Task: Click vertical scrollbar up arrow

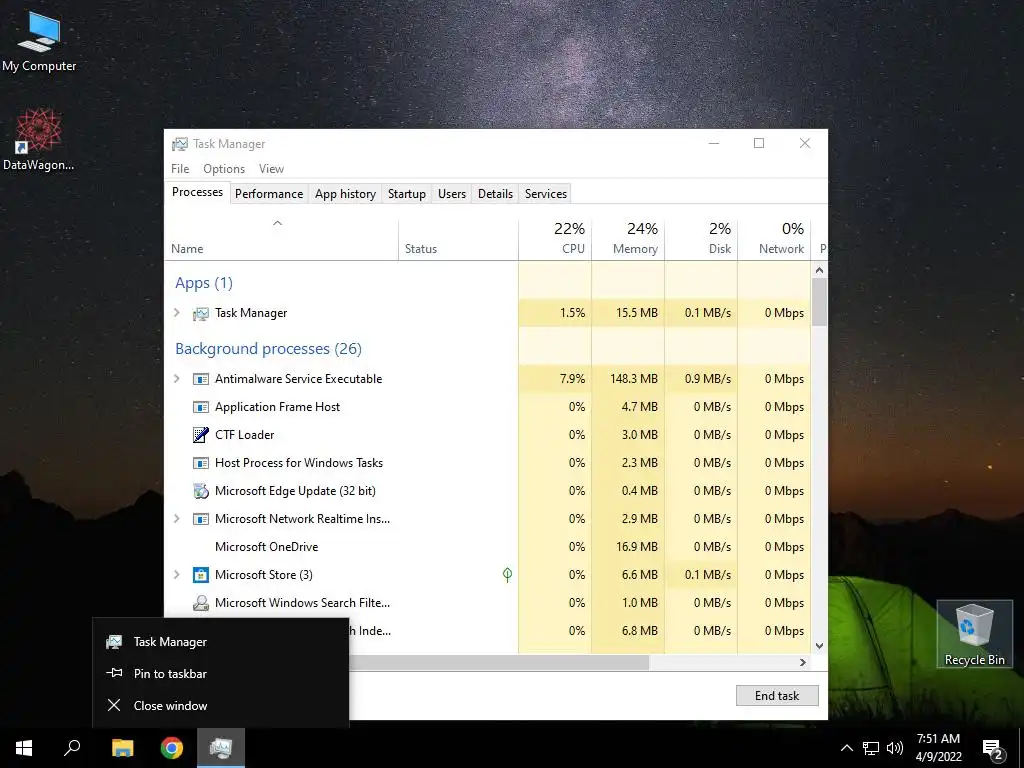Action: tap(820, 270)
